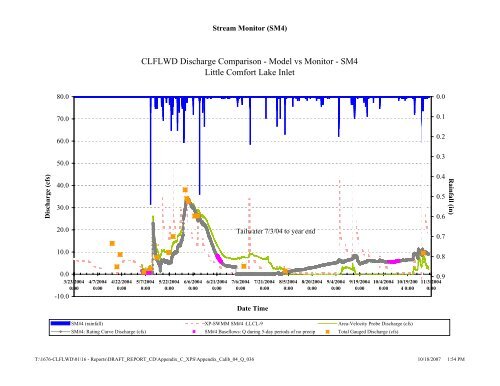
Task: Click the magenta baseflow segment in late June
Action: 219,259
